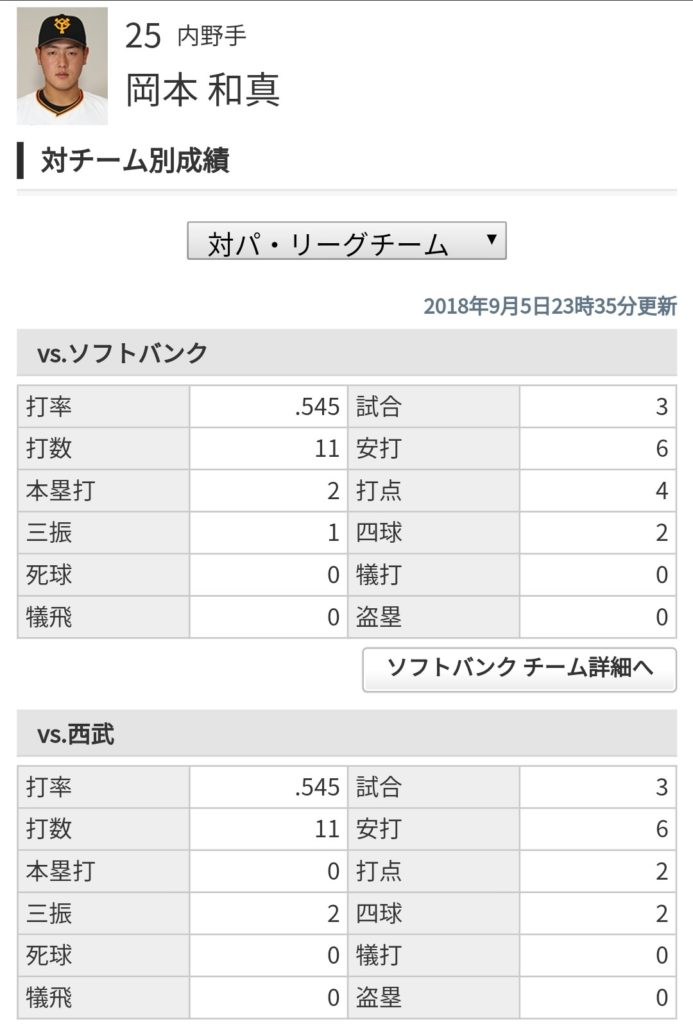
Task: Select the vs.ソフトバンク section header
Action: [346, 352]
